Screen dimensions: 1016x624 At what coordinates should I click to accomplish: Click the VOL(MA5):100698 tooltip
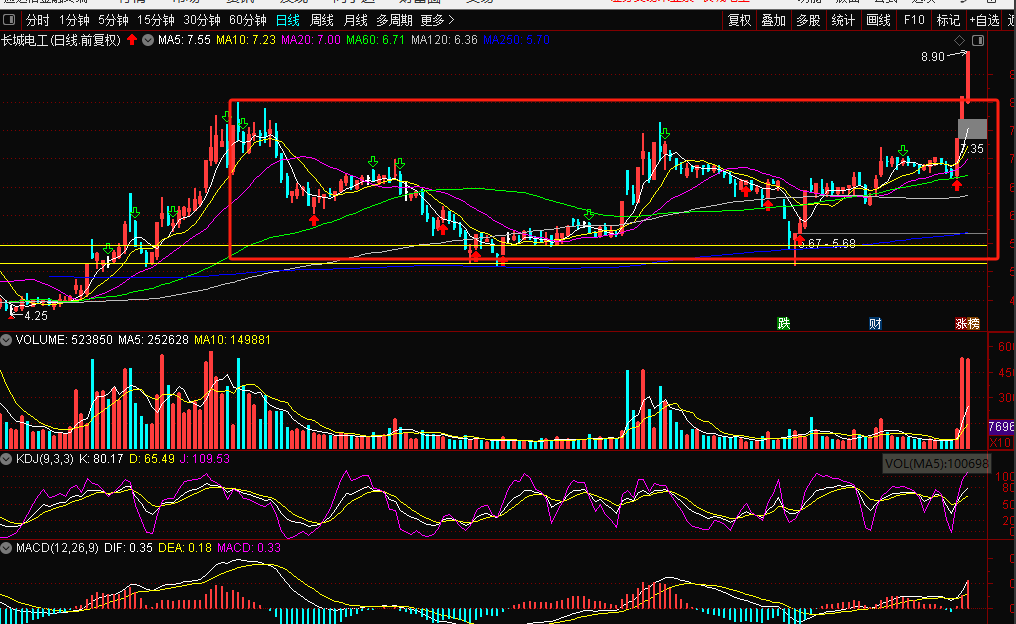click(936, 463)
